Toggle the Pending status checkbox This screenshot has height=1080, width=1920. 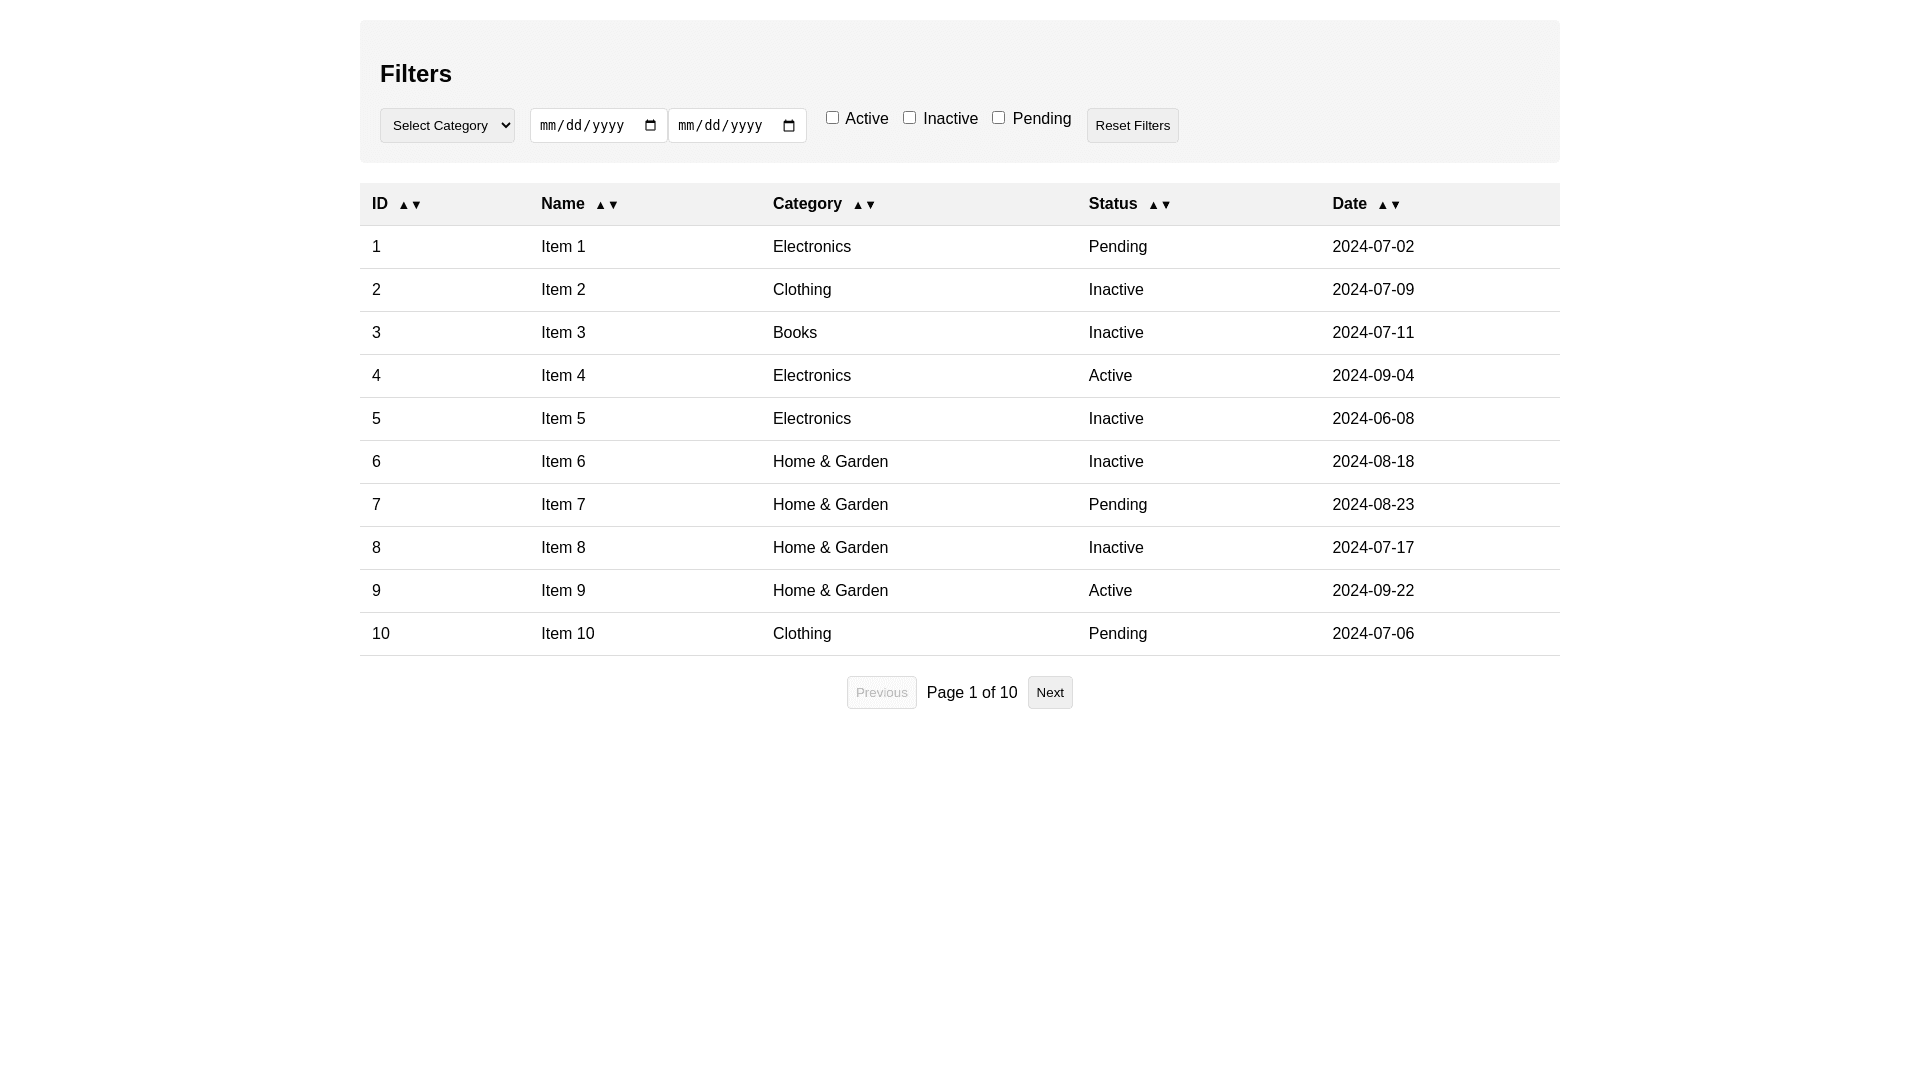pyautogui.click(x=998, y=118)
